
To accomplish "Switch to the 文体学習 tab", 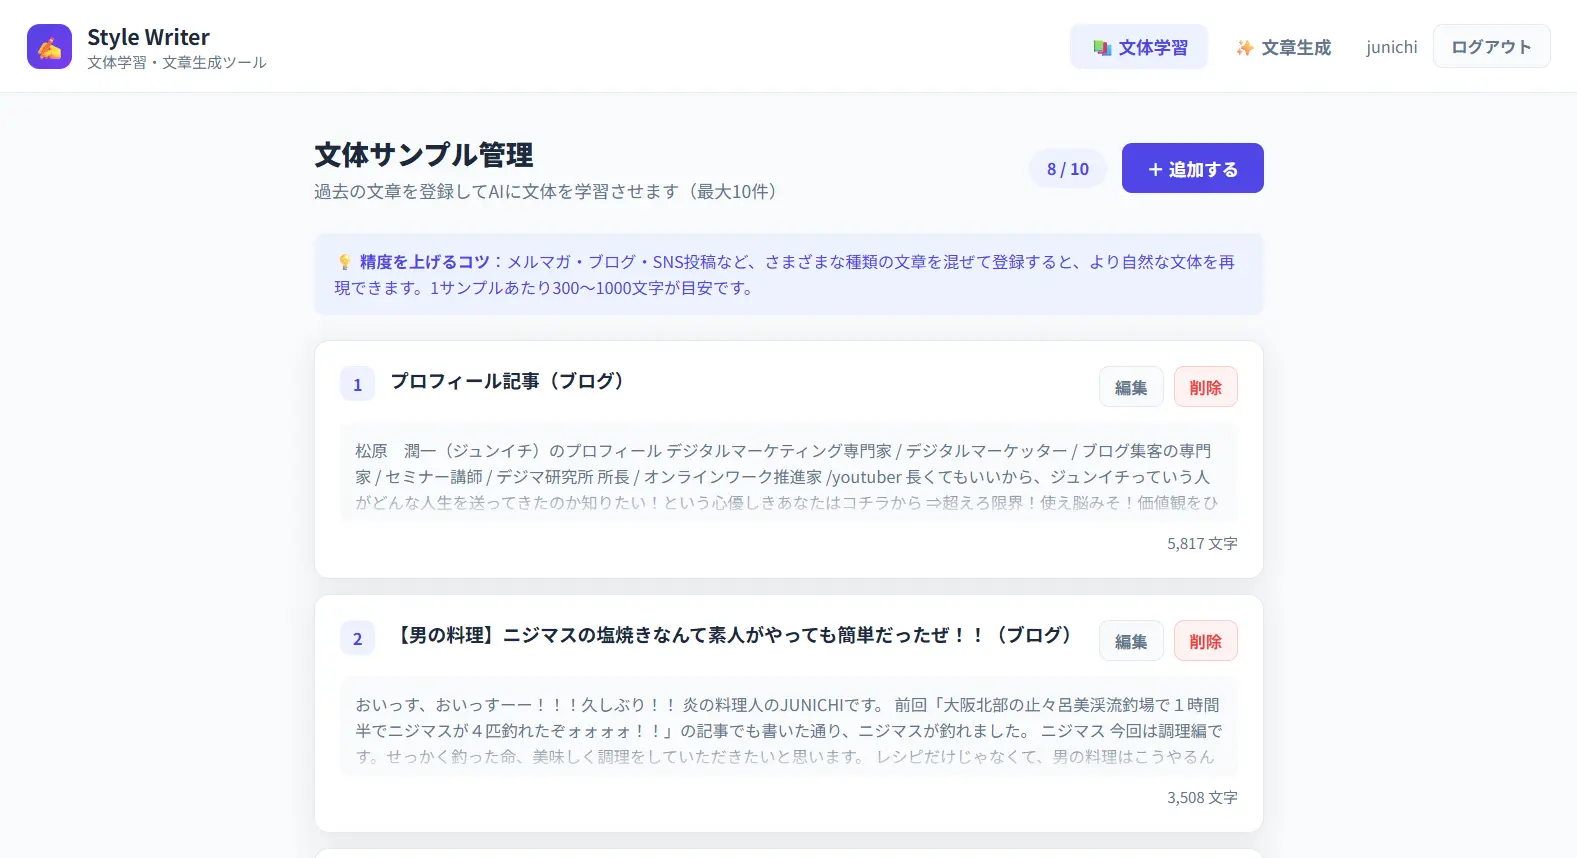I will click(x=1139, y=47).
